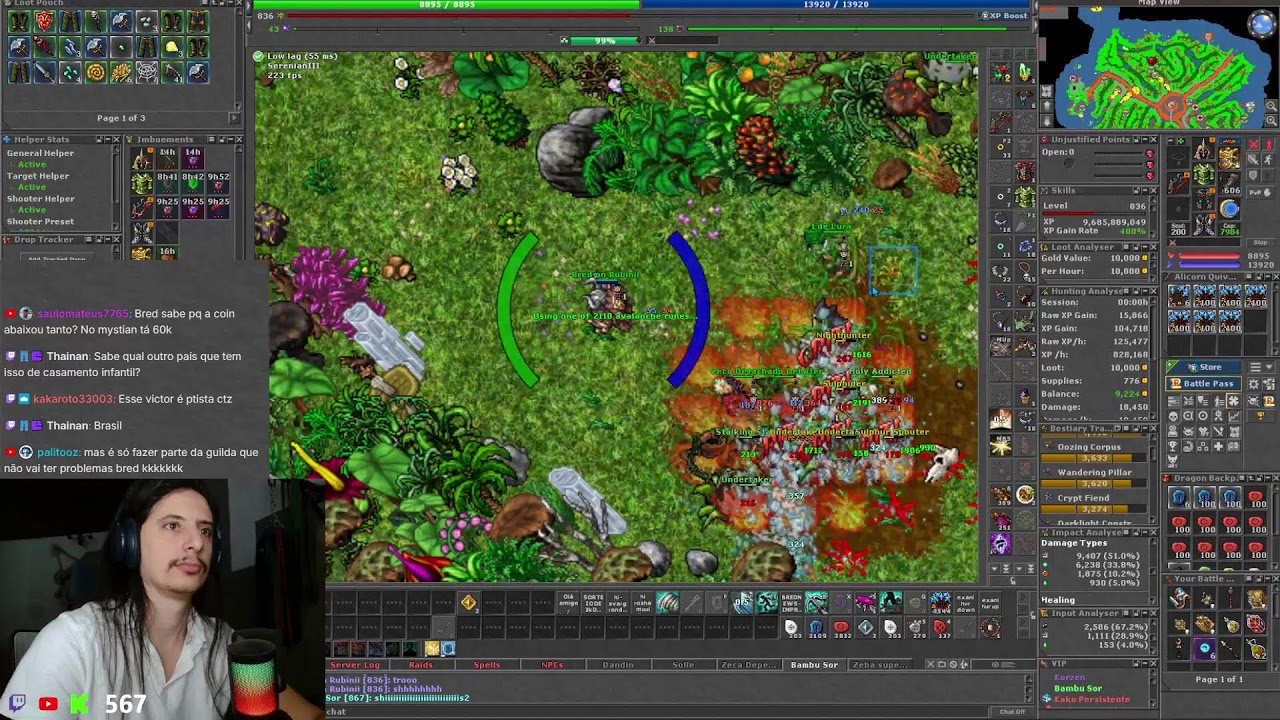Toggle the red X secure mode icon
Image resolution: width=1280 pixels, height=720 pixels.
point(1254,145)
